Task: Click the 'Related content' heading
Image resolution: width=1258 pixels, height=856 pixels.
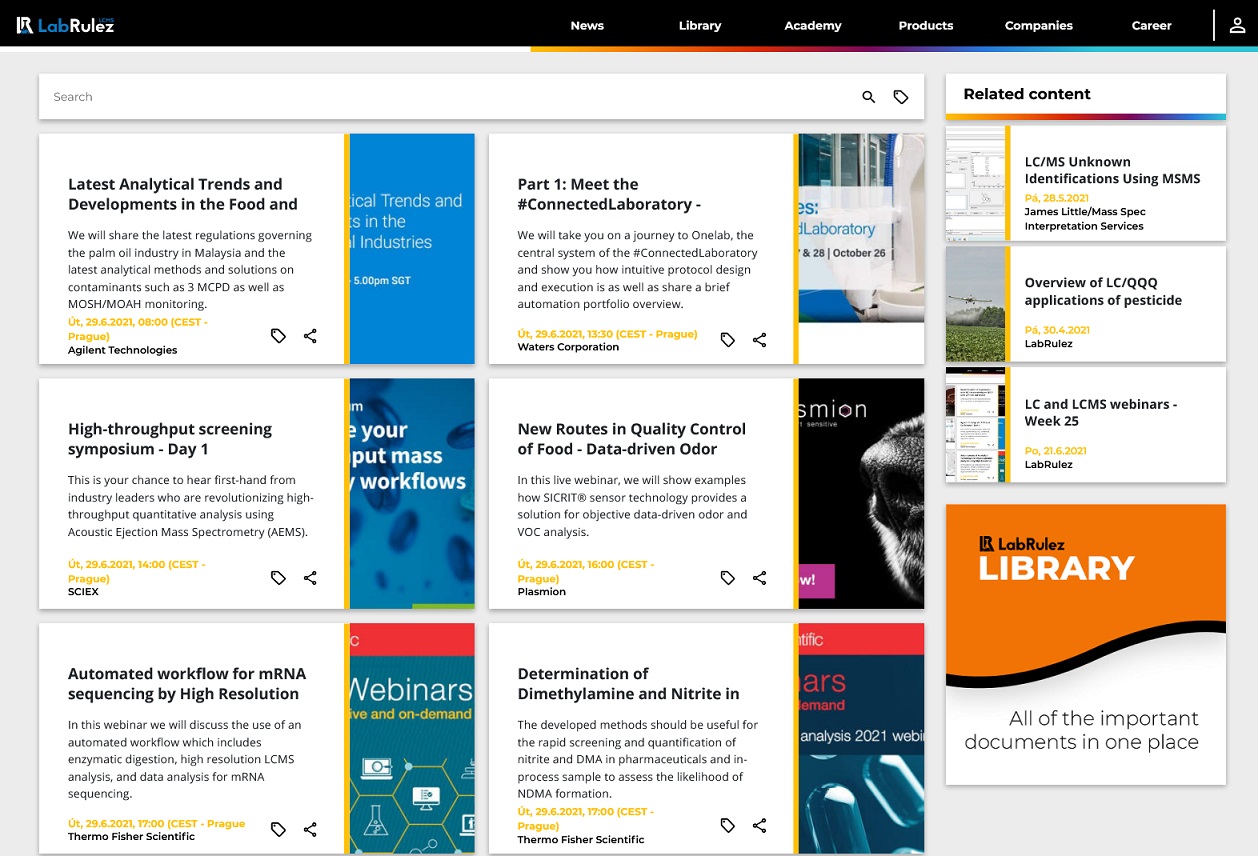Action: [x=1027, y=94]
